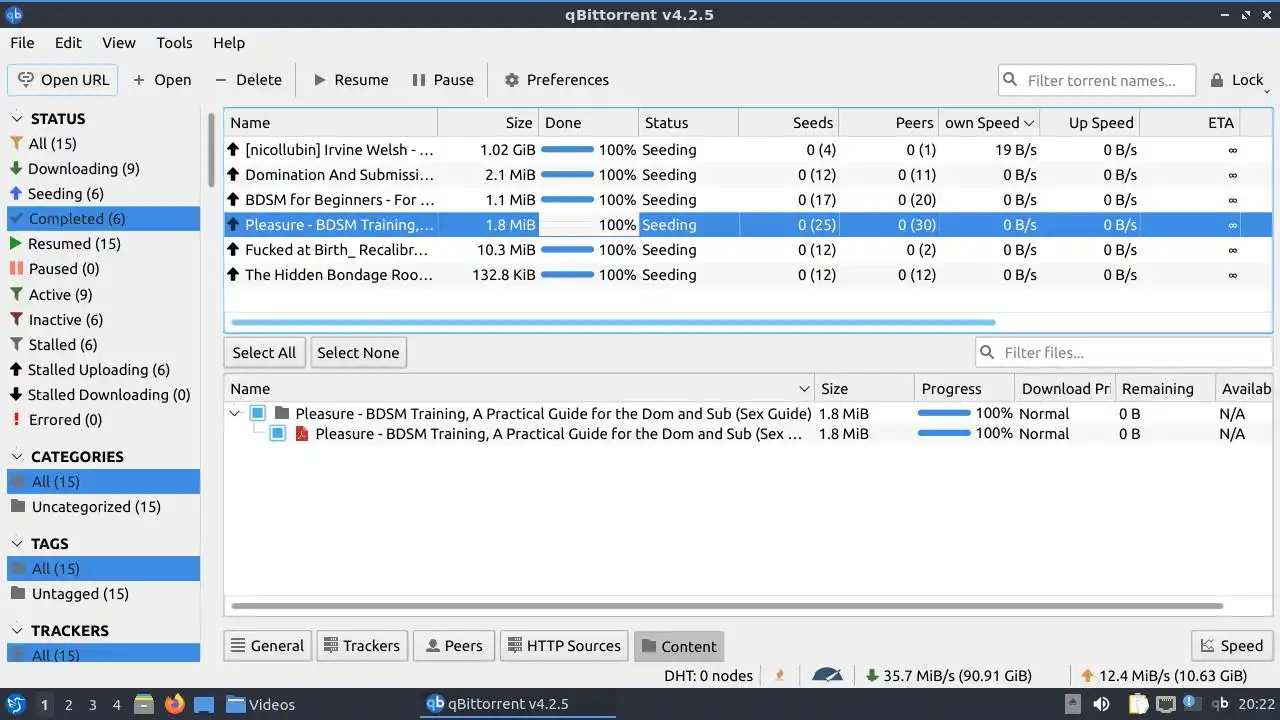Image resolution: width=1280 pixels, height=720 pixels.
Task: Click the Open toolbar button
Action: (162, 80)
